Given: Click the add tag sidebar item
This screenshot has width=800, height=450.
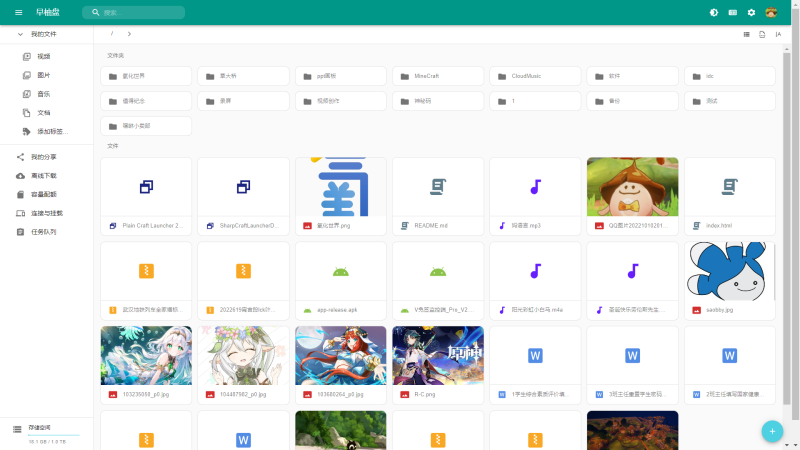Looking at the screenshot, I should [46, 132].
